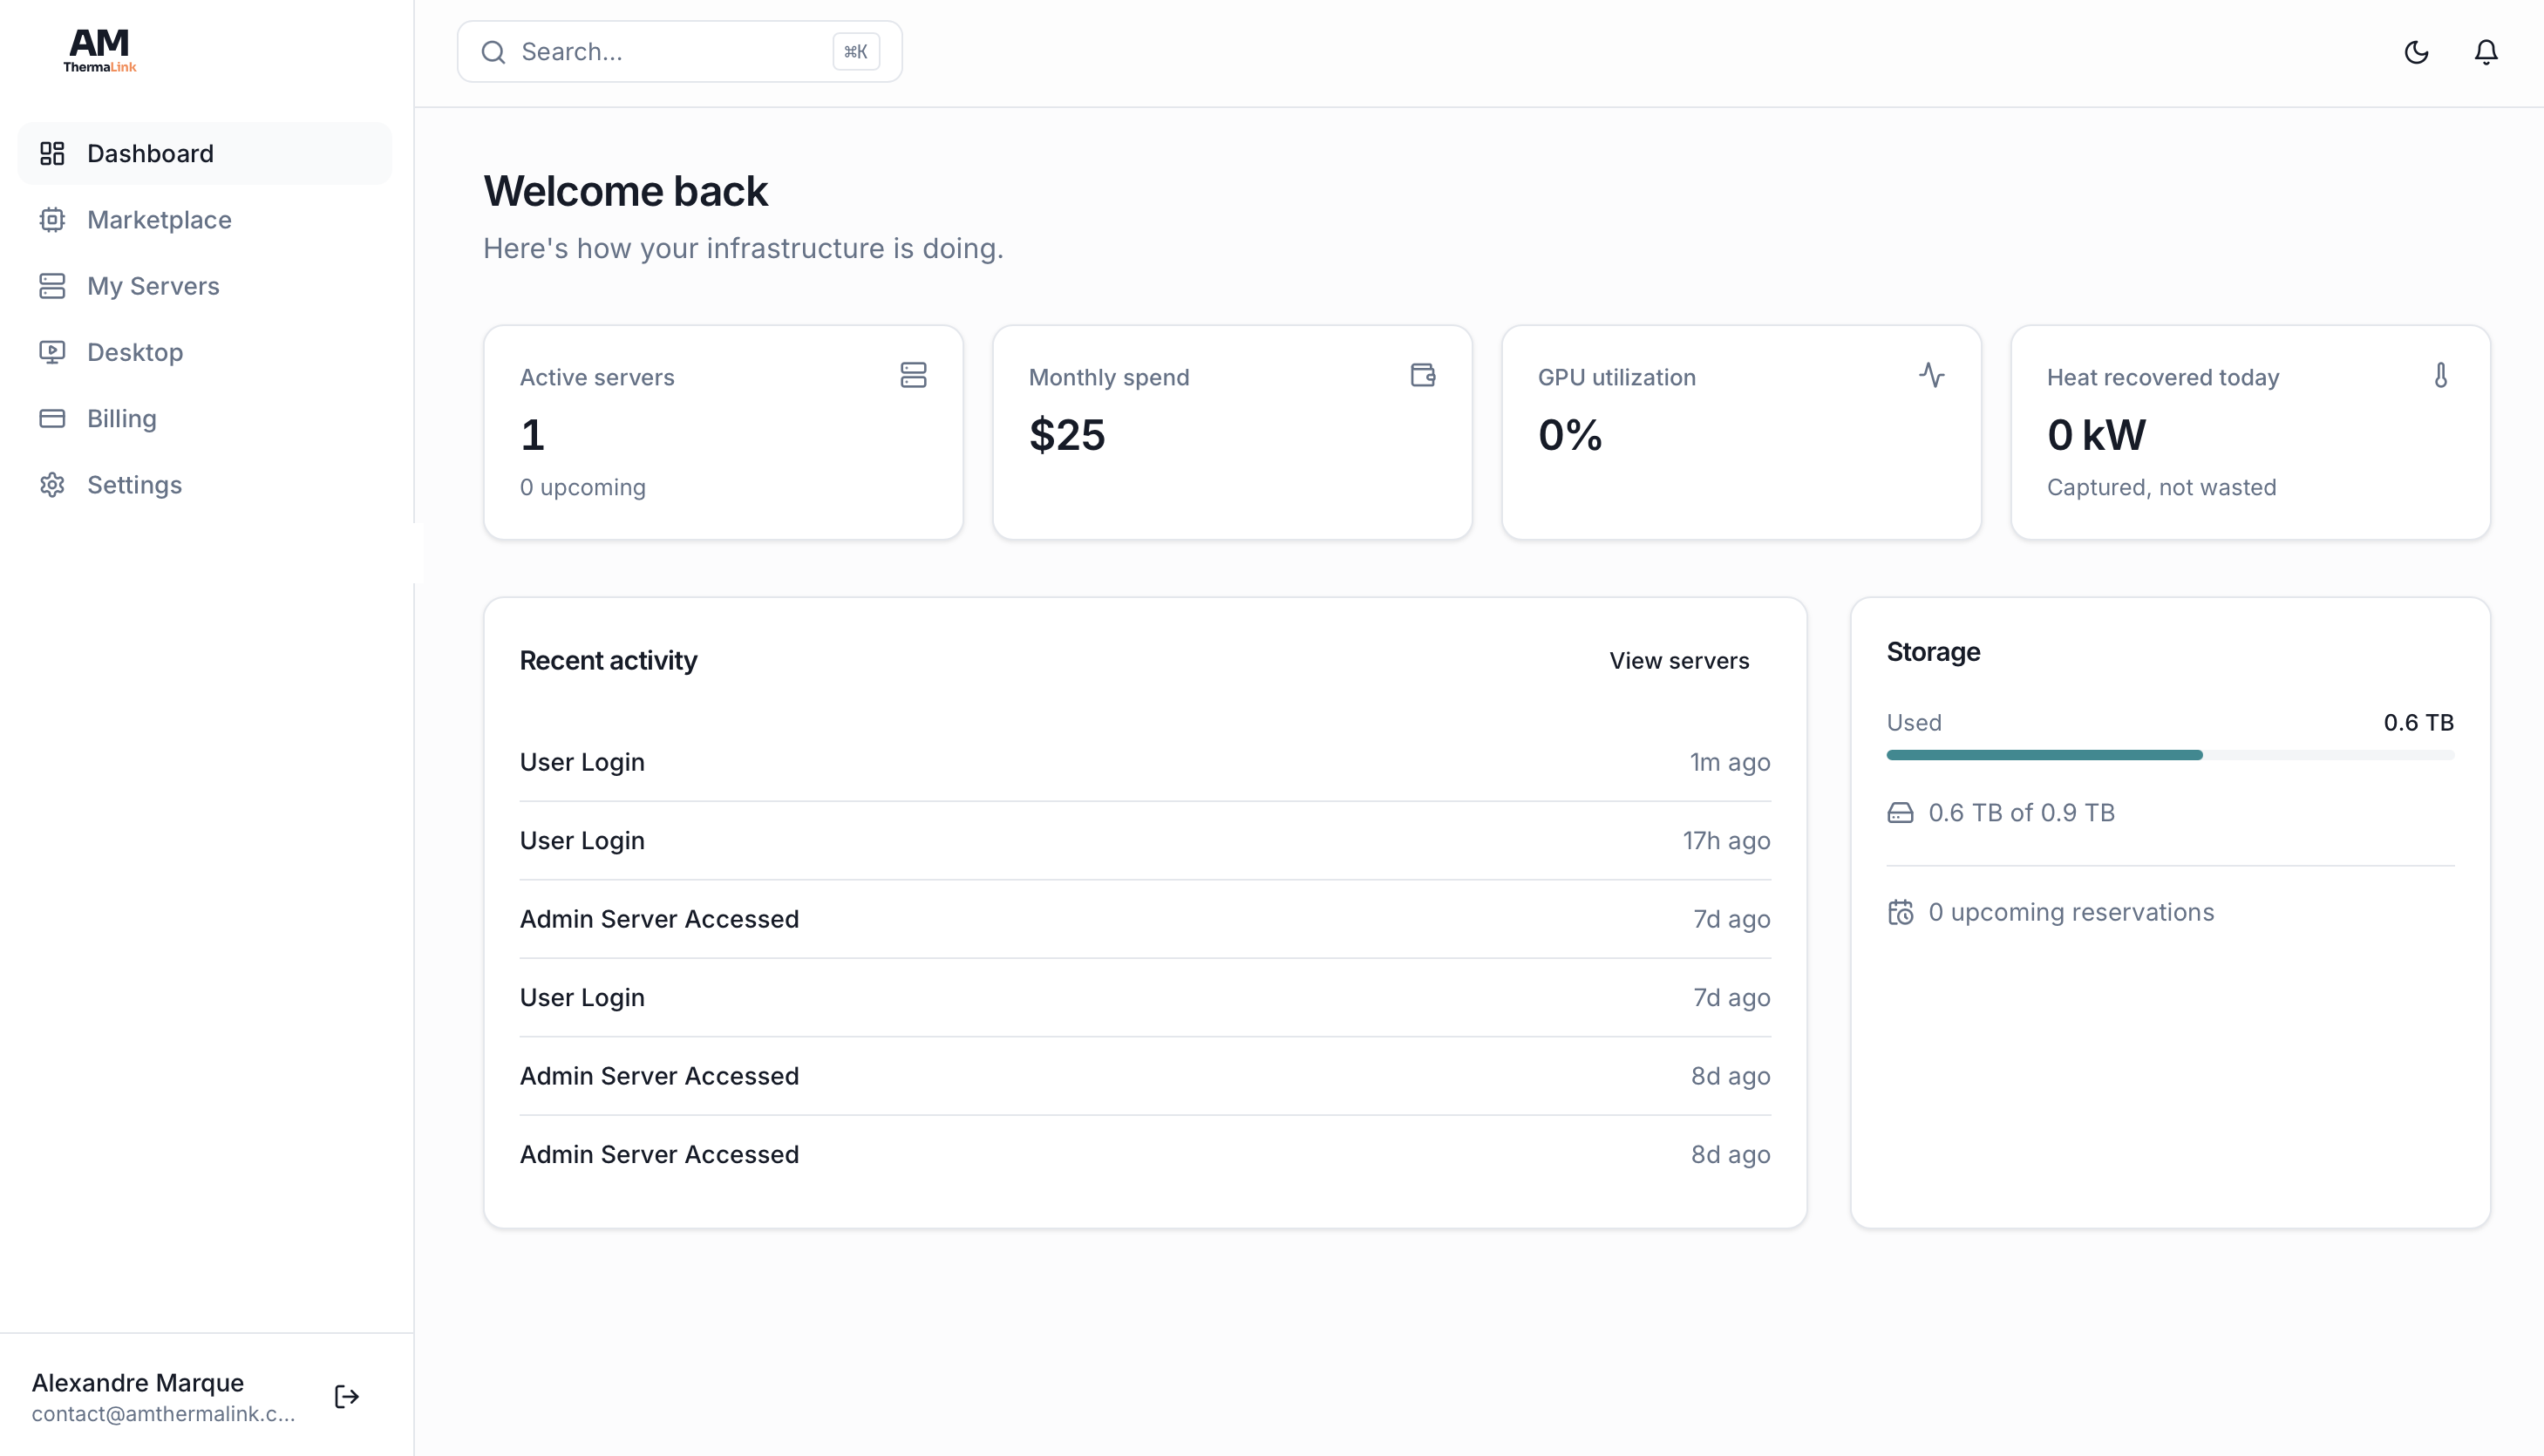Screen dimensions: 2544x1456
Task: Open My Servers page
Action: tap(205, 286)
